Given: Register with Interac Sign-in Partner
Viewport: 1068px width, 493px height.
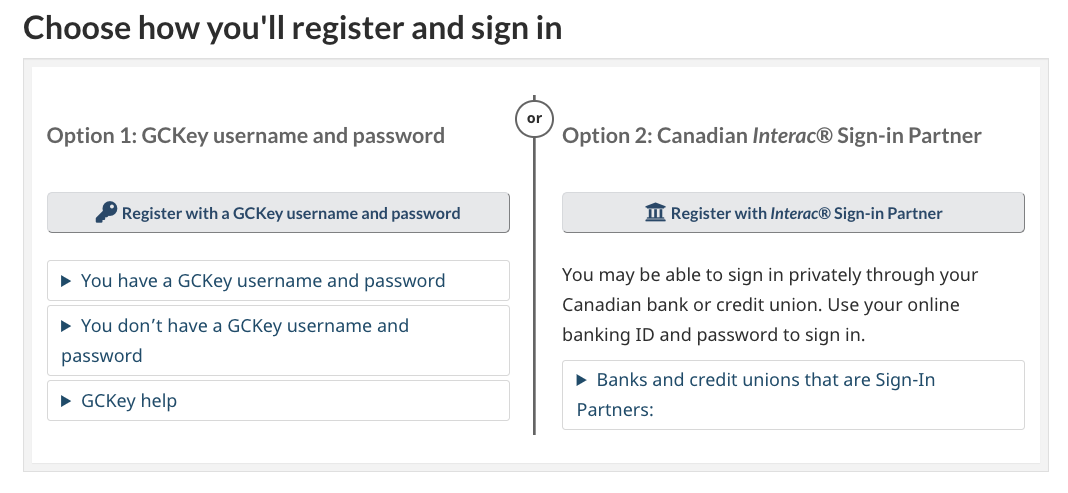Looking at the screenshot, I should pos(793,212).
